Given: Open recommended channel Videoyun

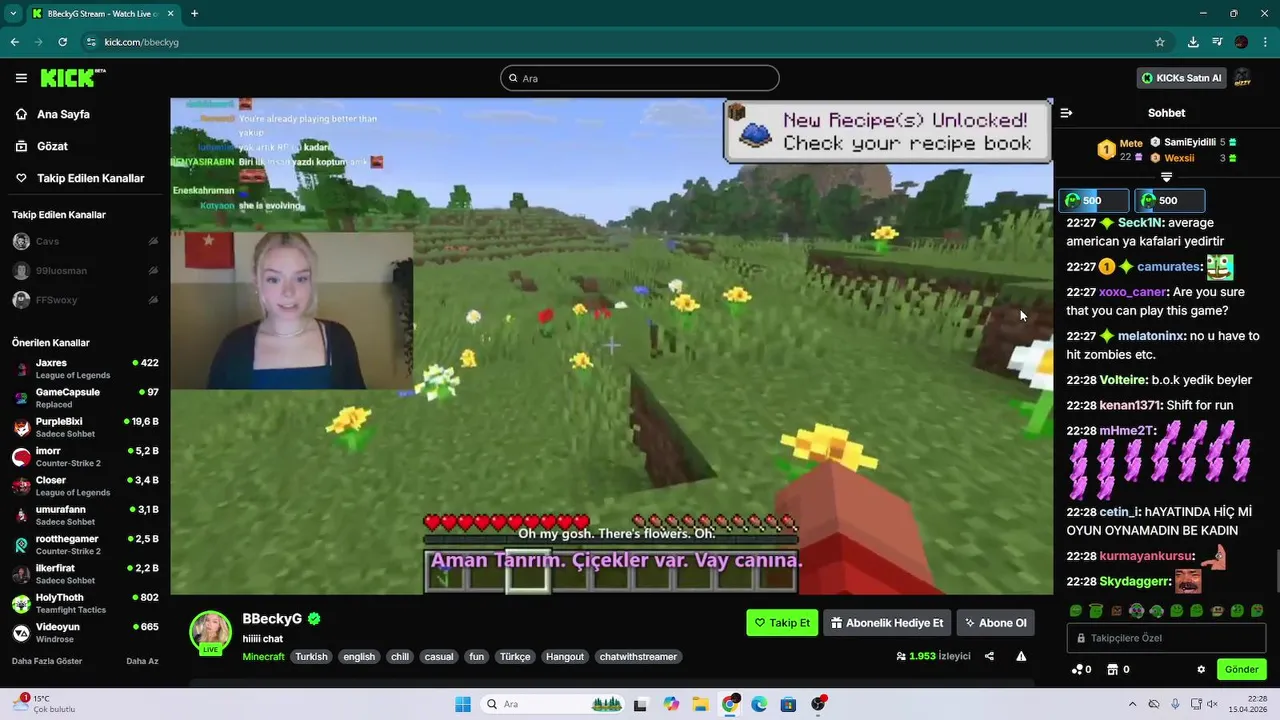Looking at the screenshot, I should tap(85, 632).
